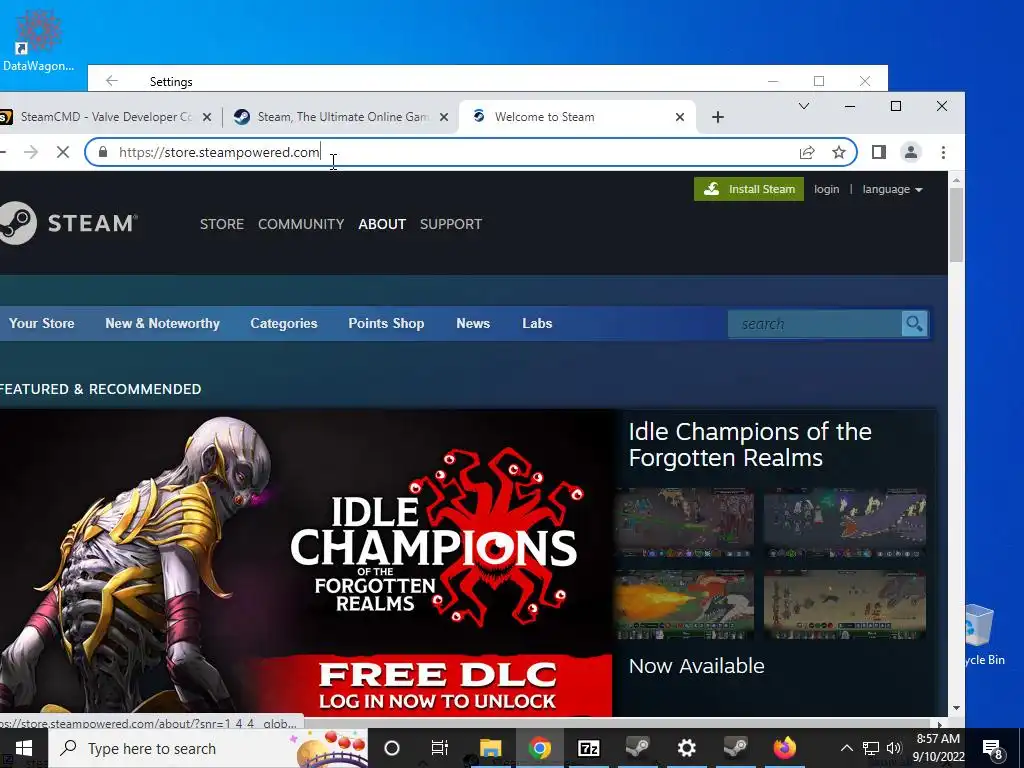This screenshot has width=1024, height=768.
Task: Select the DataWagon desktop shortcut
Action: (38, 41)
